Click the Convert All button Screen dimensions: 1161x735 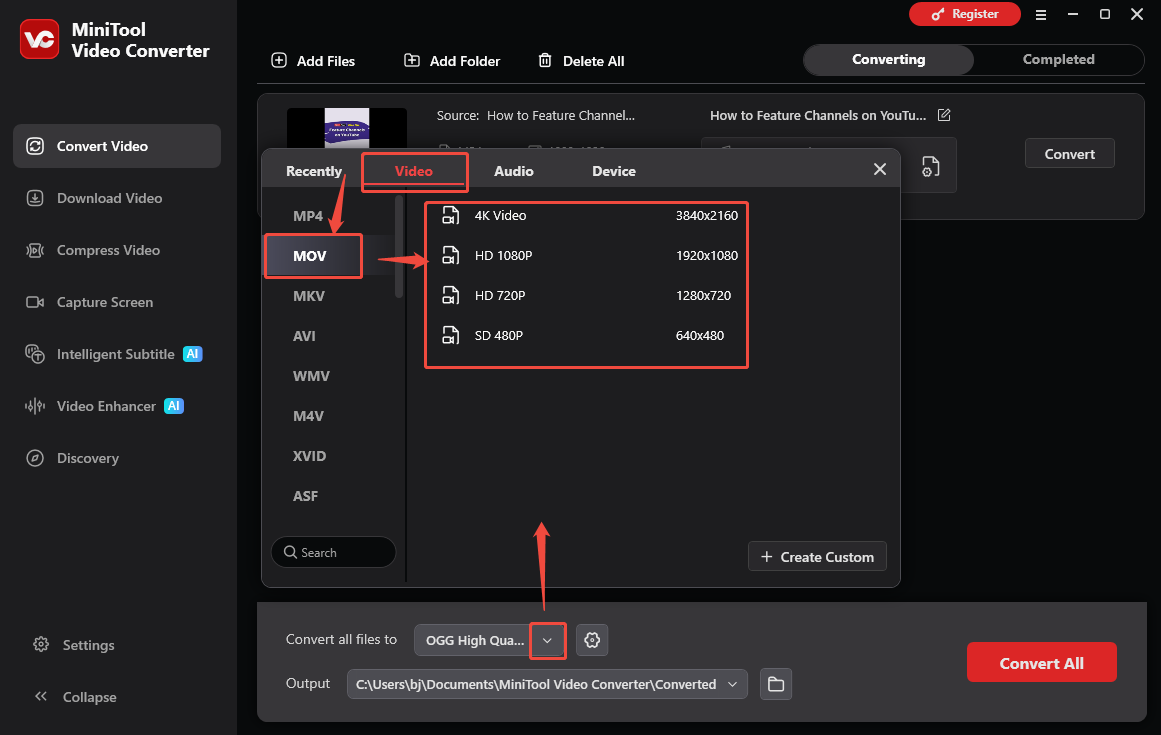click(1041, 662)
